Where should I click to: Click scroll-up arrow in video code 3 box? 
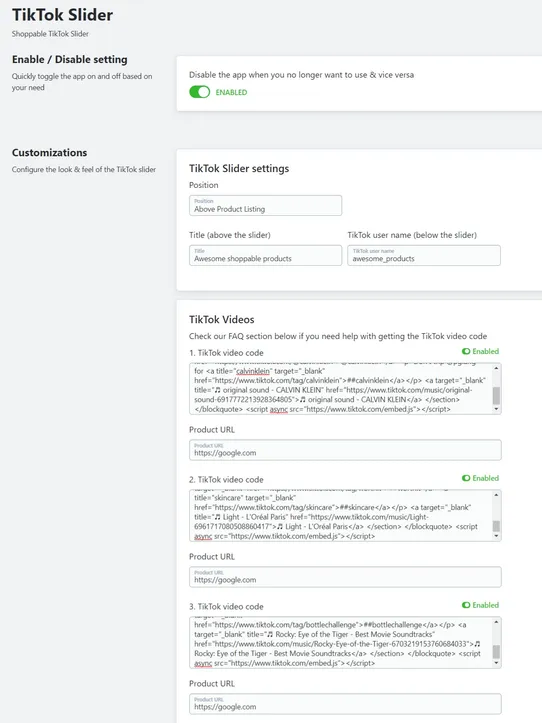click(496, 622)
